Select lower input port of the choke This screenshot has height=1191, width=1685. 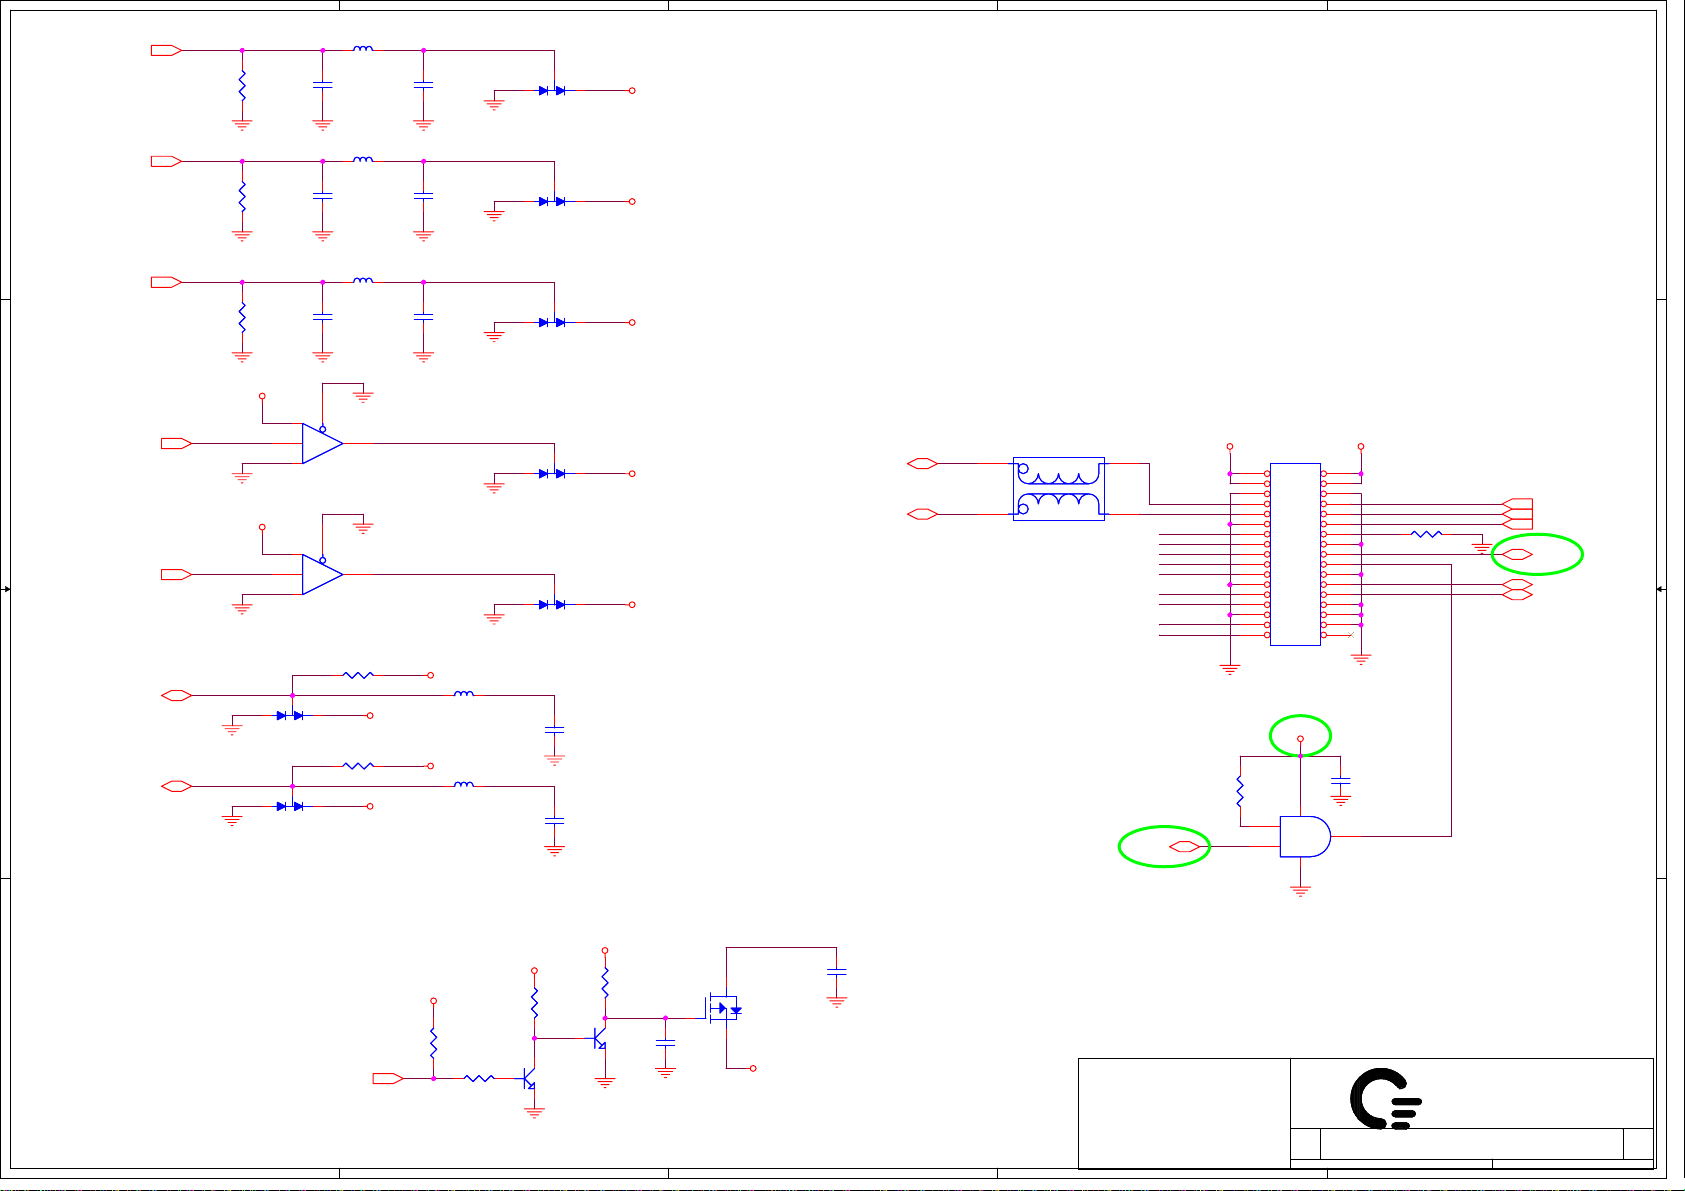click(x=922, y=514)
